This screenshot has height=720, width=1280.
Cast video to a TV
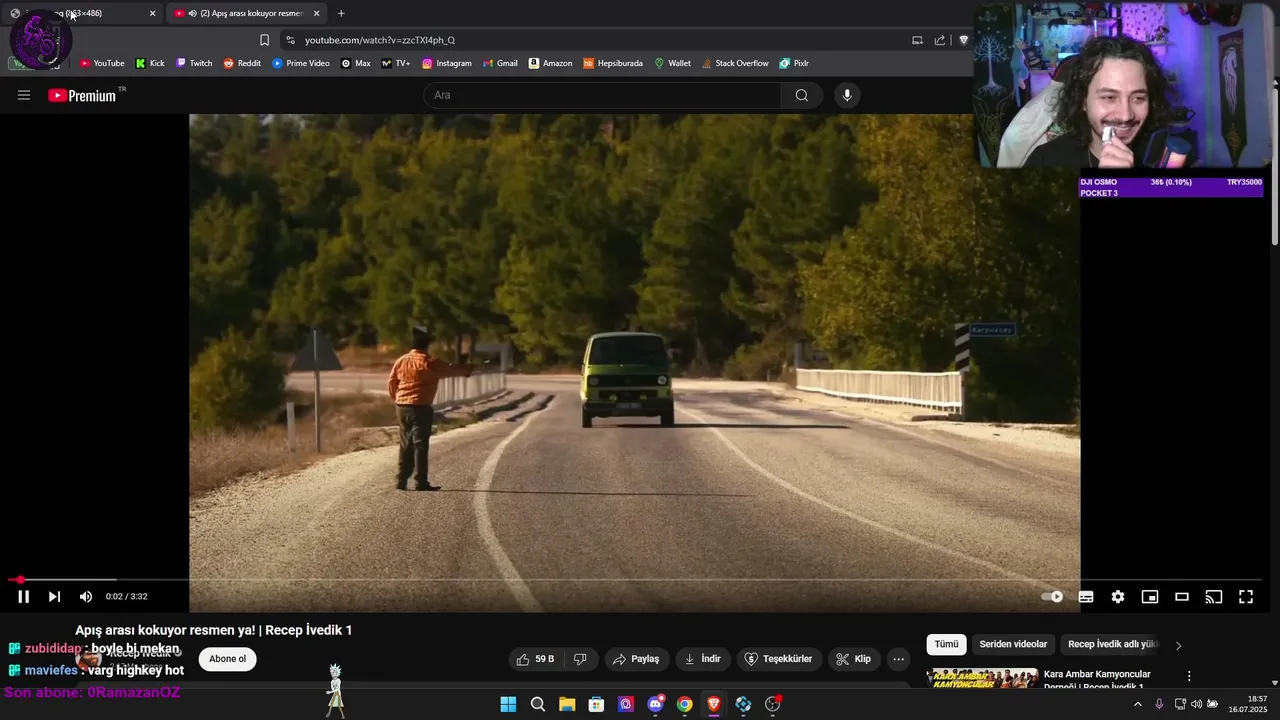[1214, 597]
